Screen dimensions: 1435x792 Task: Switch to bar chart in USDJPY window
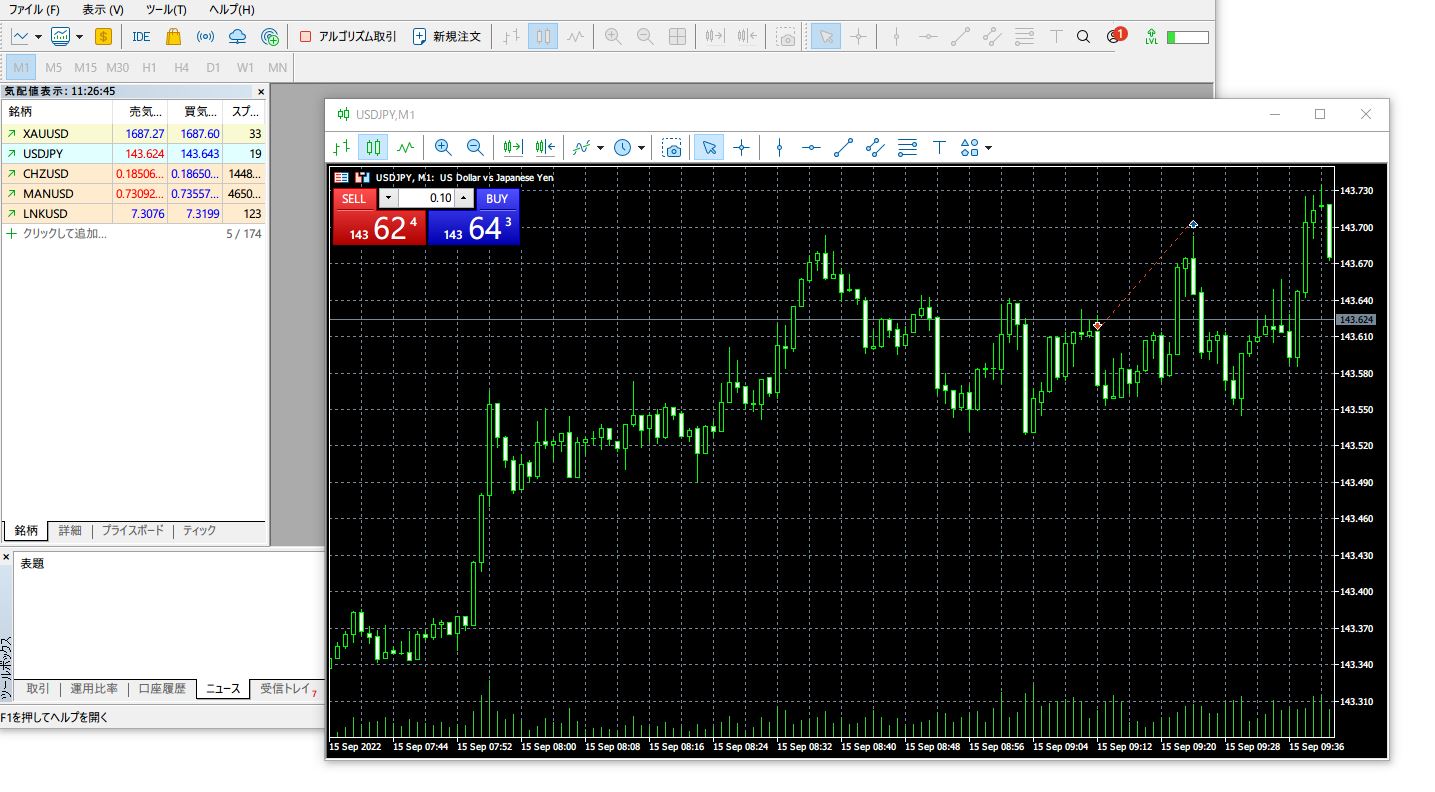(342, 148)
